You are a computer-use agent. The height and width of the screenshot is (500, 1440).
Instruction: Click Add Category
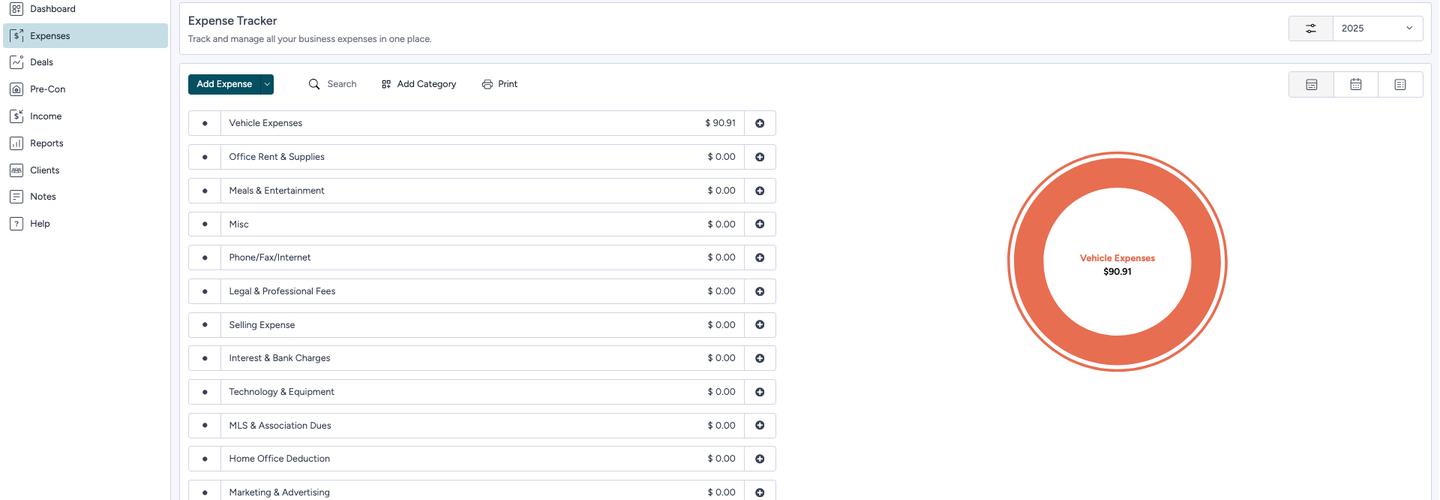tap(418, 84)
